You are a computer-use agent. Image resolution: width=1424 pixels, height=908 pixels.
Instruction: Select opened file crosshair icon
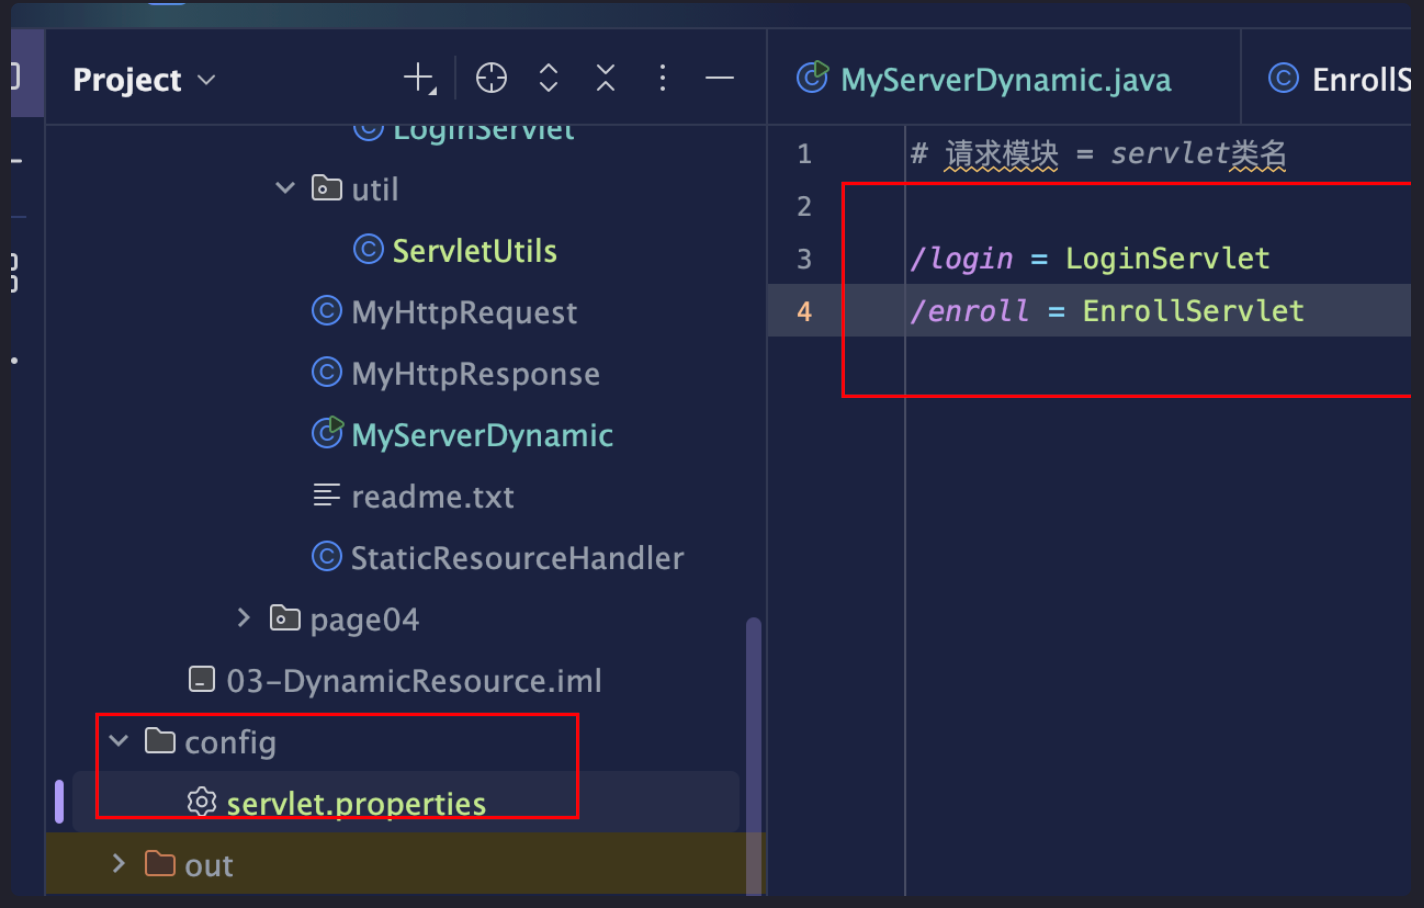(491, 78)
